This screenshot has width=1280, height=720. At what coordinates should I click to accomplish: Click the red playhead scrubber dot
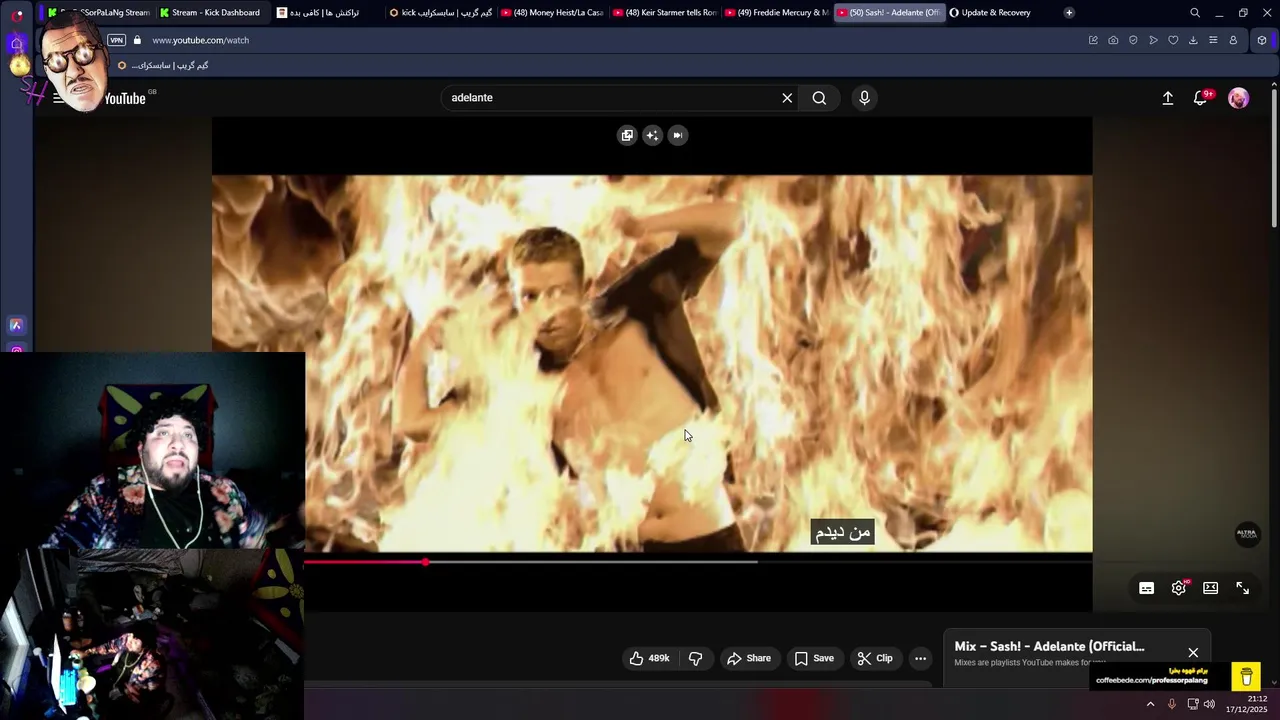[426, 562]
